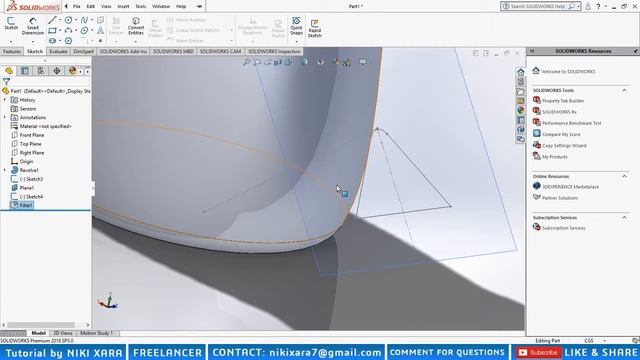
Task: Select the Spline sketch tool
Action: click(84, 20)
